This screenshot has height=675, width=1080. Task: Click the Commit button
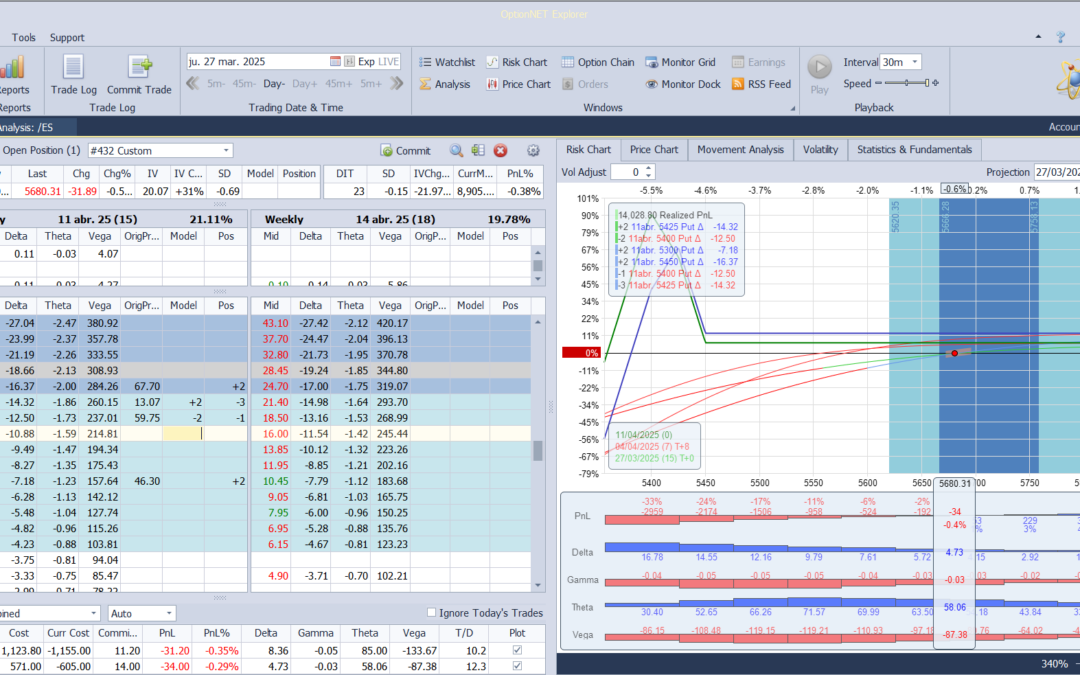click(x=406, y=150)
